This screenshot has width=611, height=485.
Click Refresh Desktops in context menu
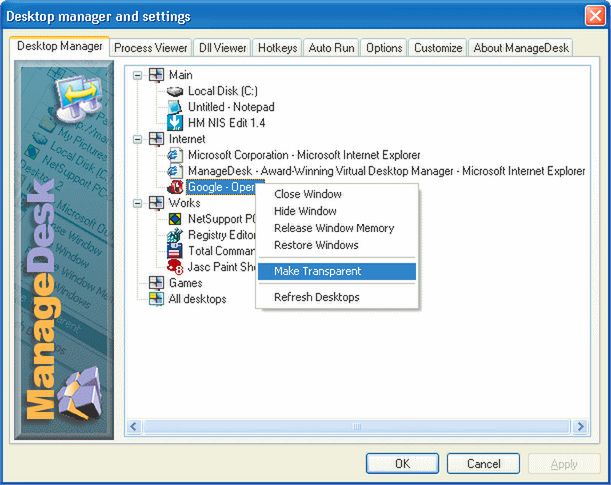tap(337, 297)
